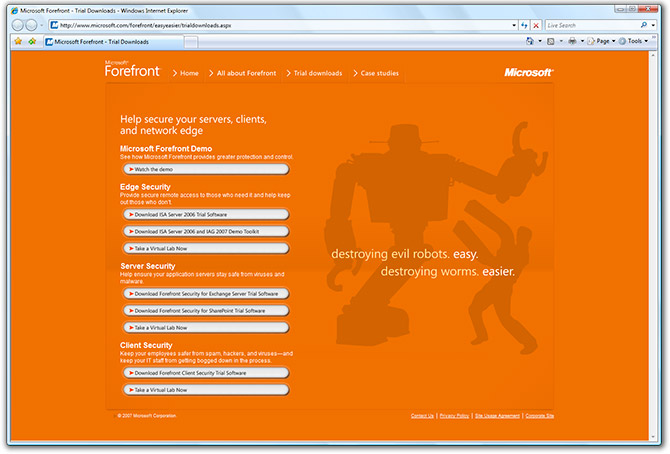The height and width of the screenshot is (454, 670).
Task: Open a new blank tab
Action: (191, 42)
